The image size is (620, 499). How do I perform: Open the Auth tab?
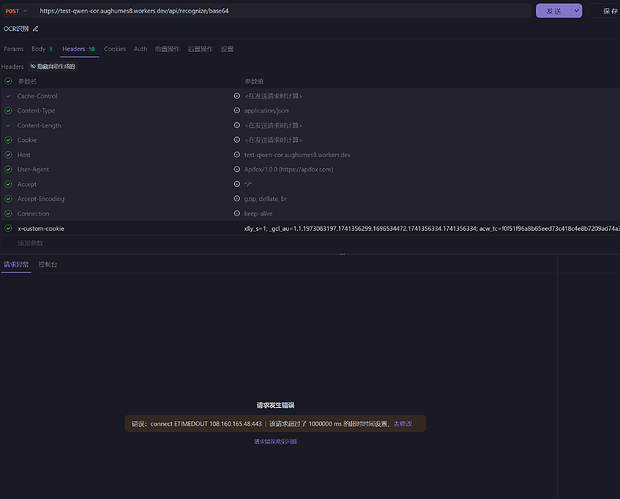[x=140, y=49]
